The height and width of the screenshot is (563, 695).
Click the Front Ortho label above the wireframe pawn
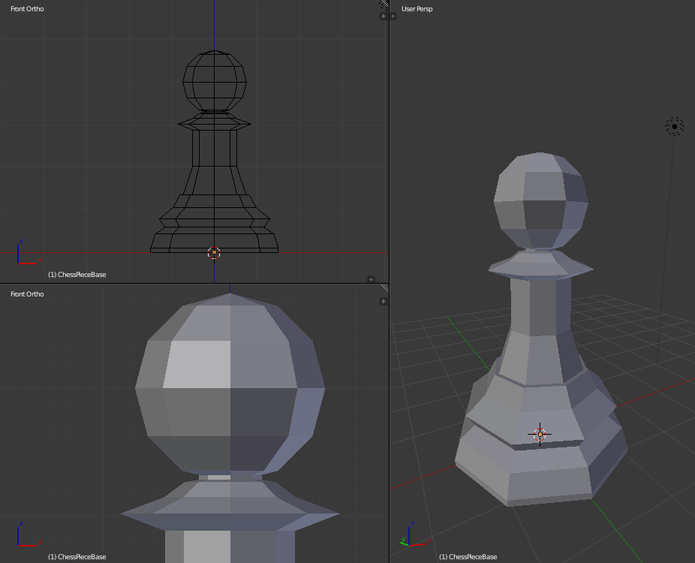pyautogui.click(x=27, y=9)
